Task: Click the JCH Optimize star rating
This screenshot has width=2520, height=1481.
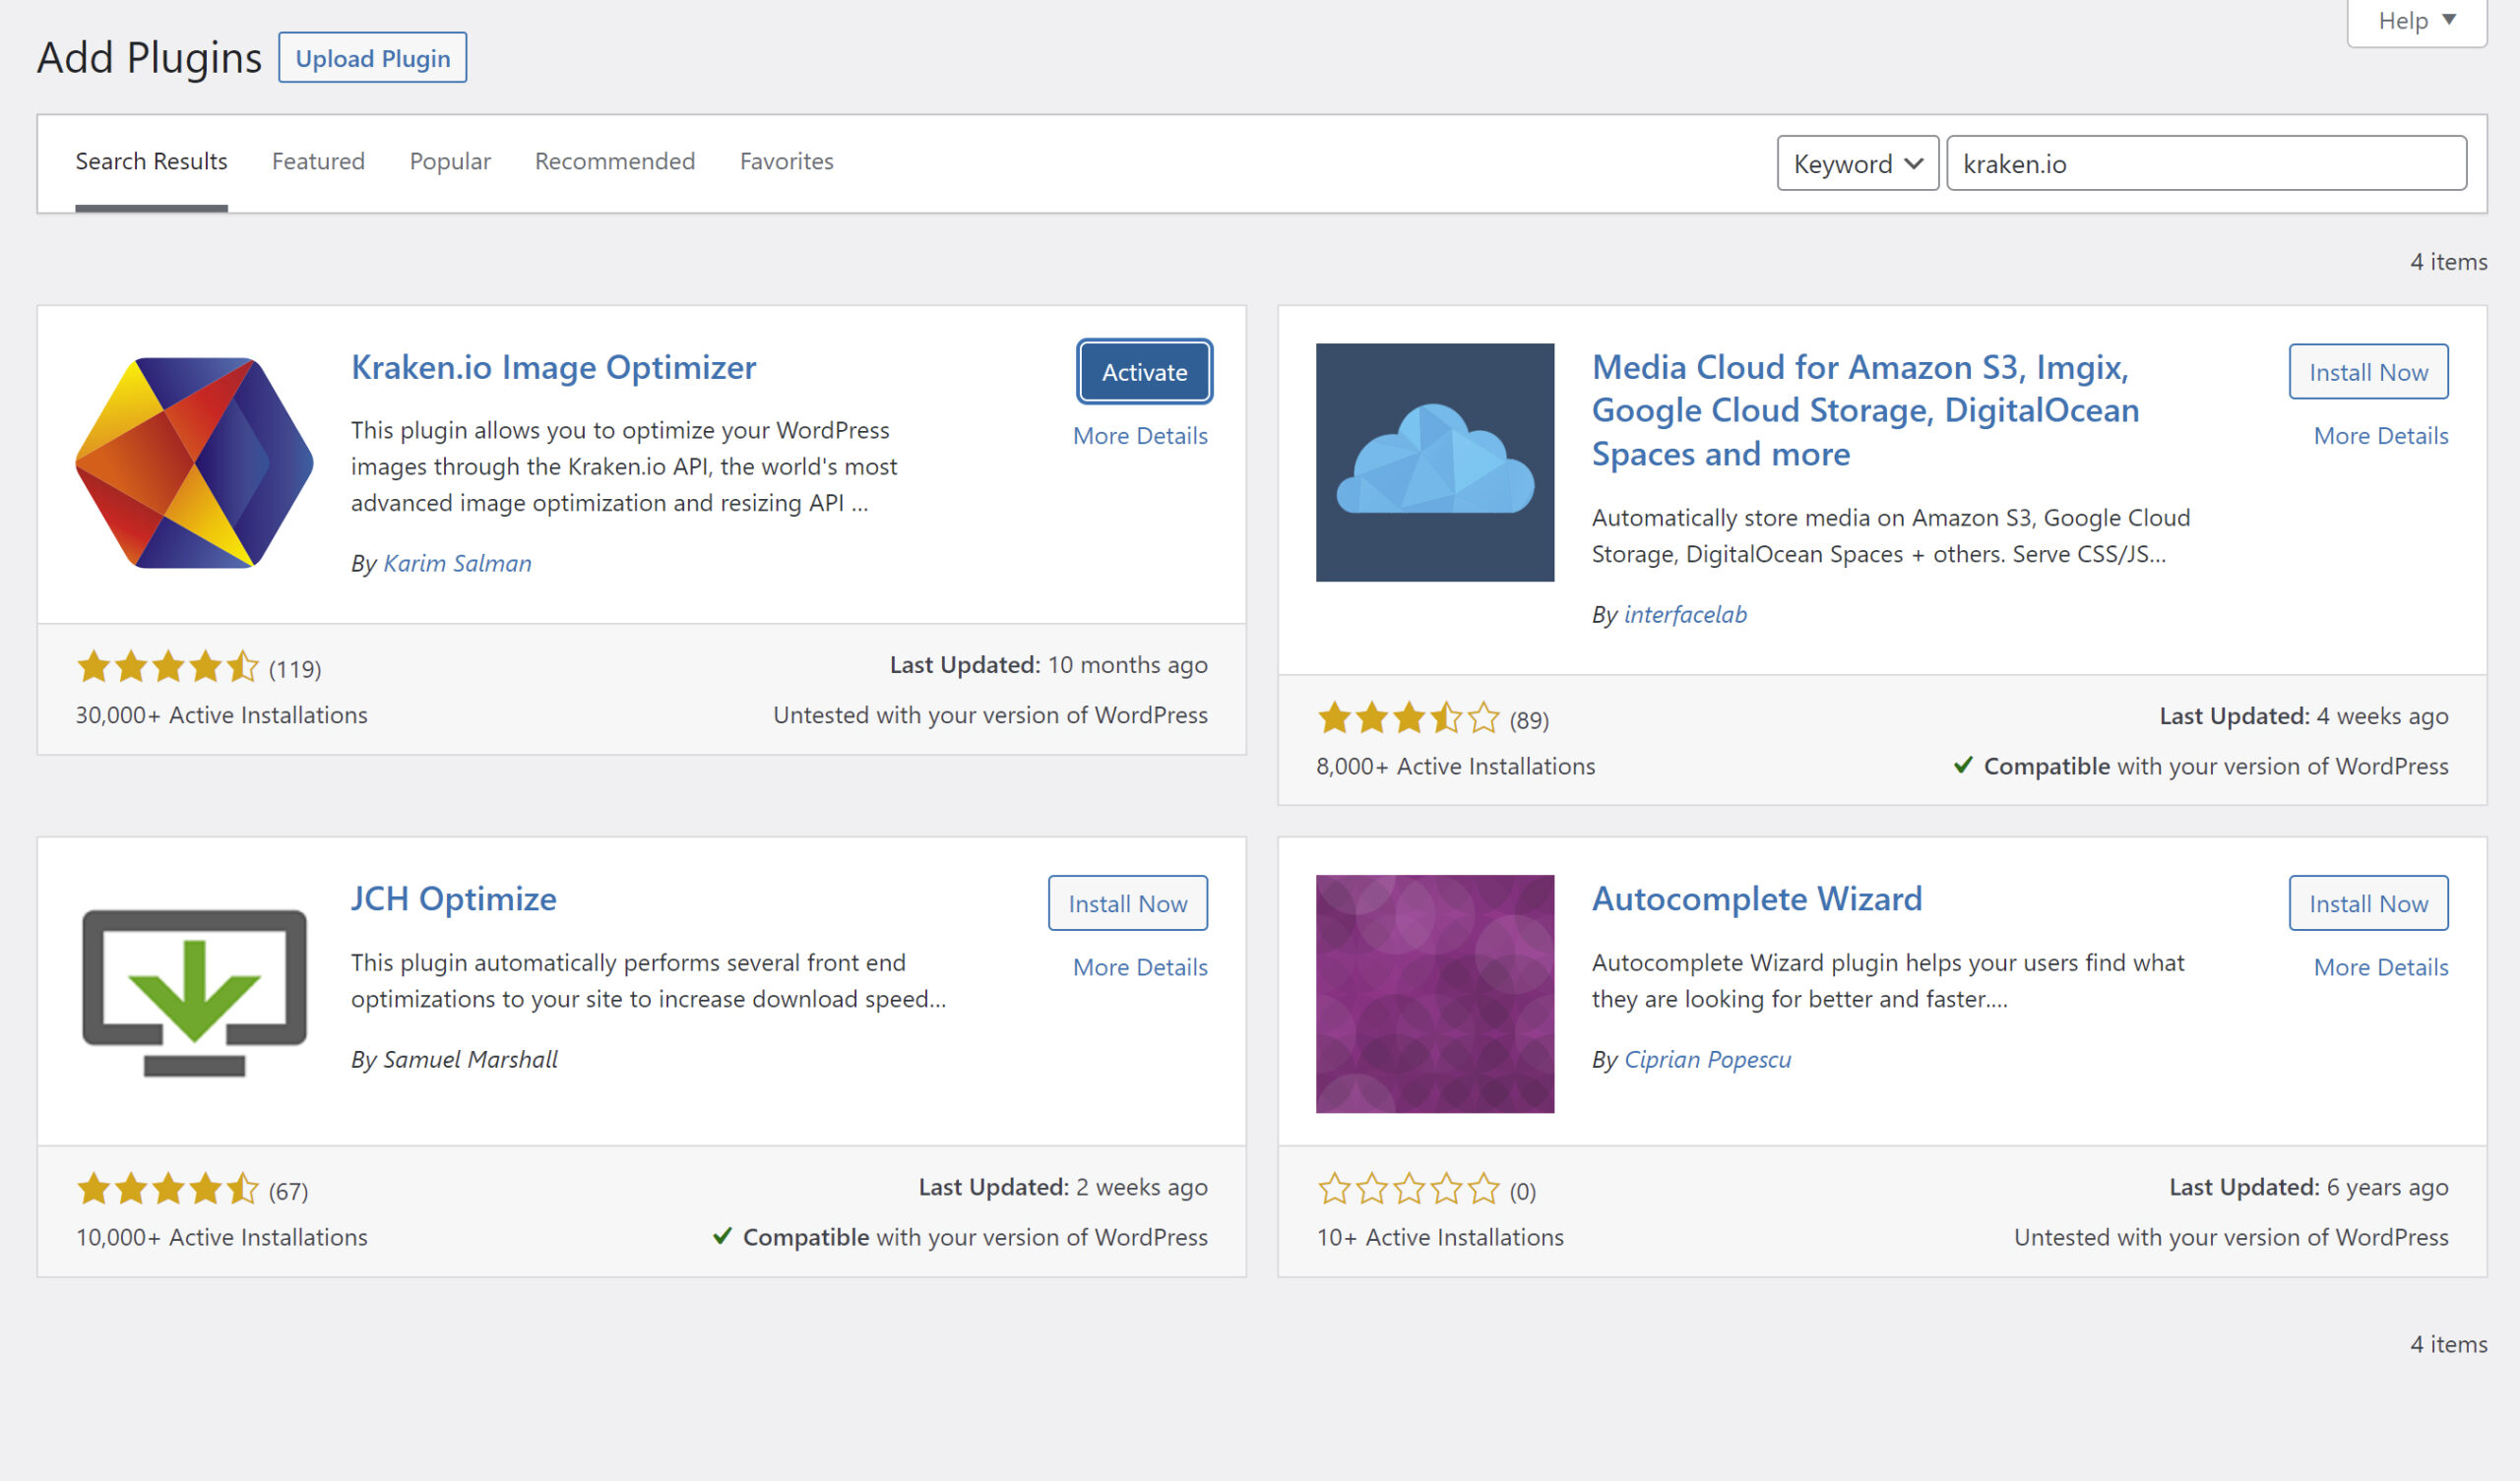Action: point(167,1188)
